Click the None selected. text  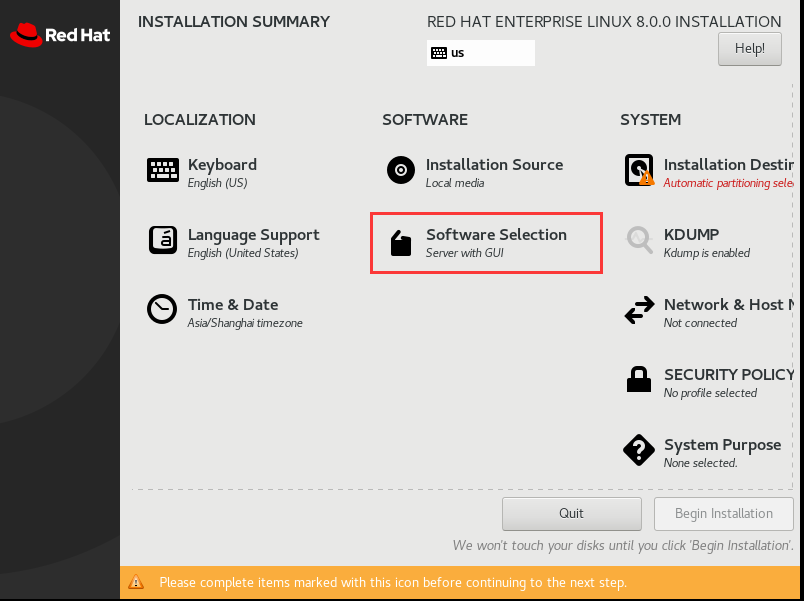700,463
